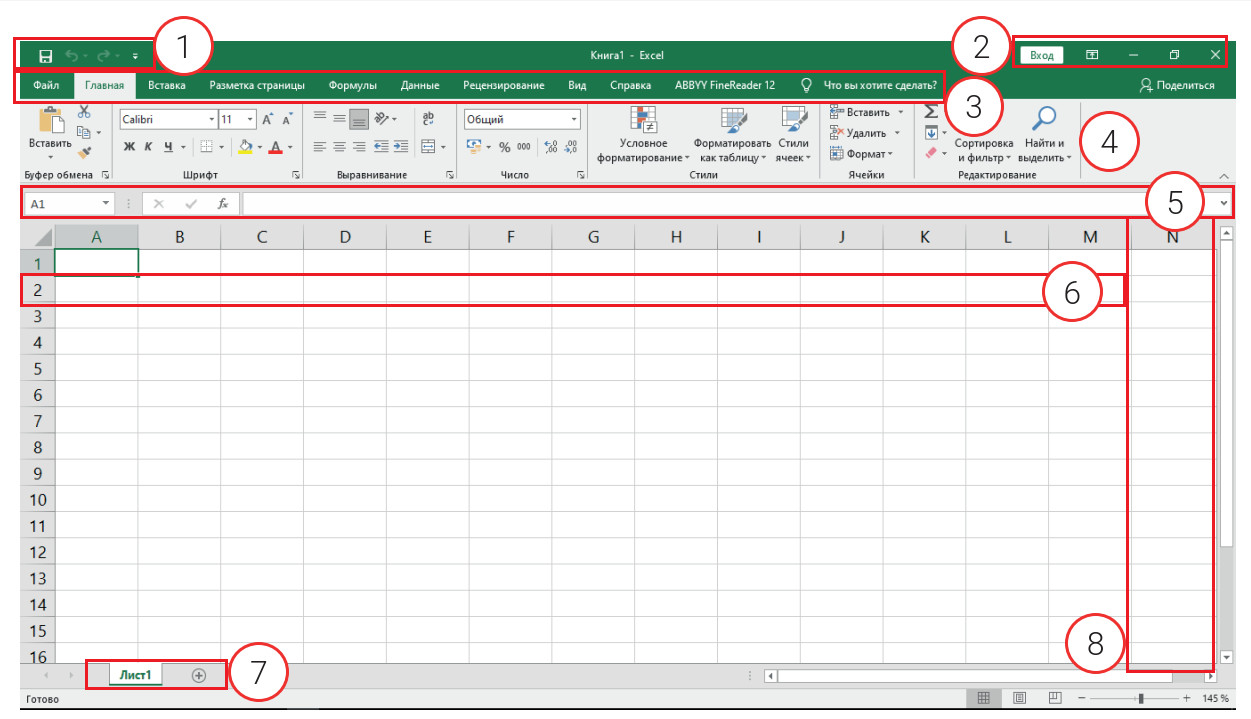Click the Clear eraser icon
The image size is (1251, 719).
click(x=931, y=153)
